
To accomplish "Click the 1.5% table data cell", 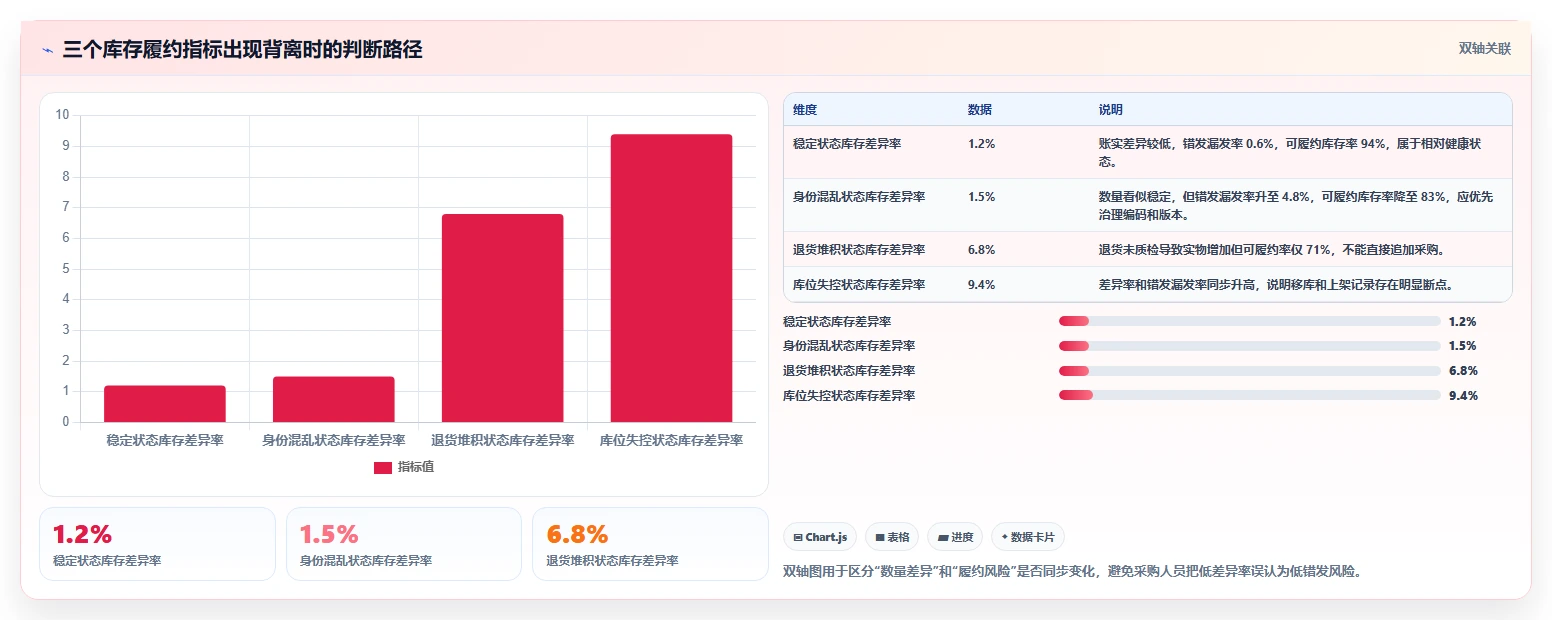I will tap(981, 197).
